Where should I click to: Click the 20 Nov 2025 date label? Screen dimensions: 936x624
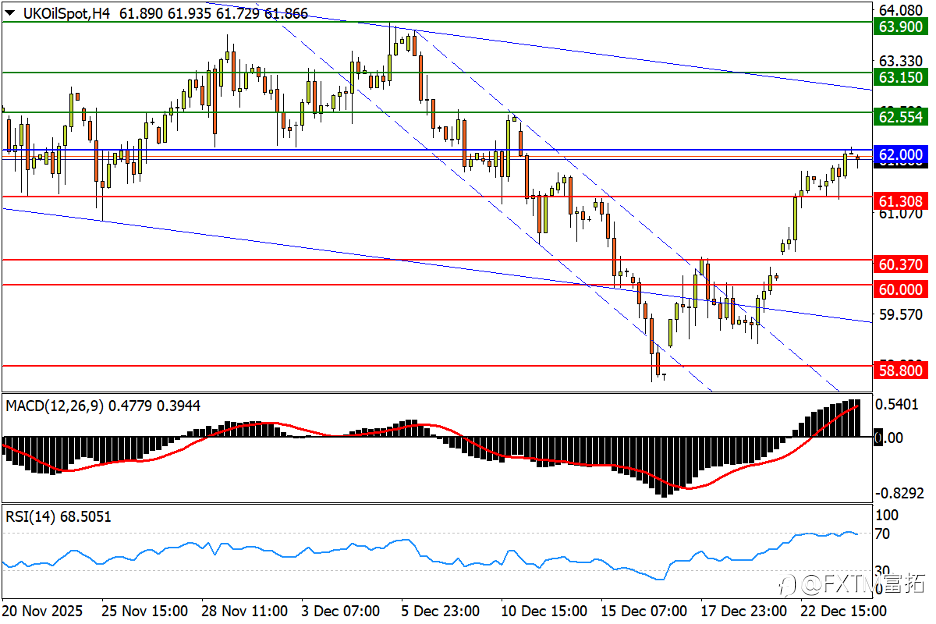42,611
